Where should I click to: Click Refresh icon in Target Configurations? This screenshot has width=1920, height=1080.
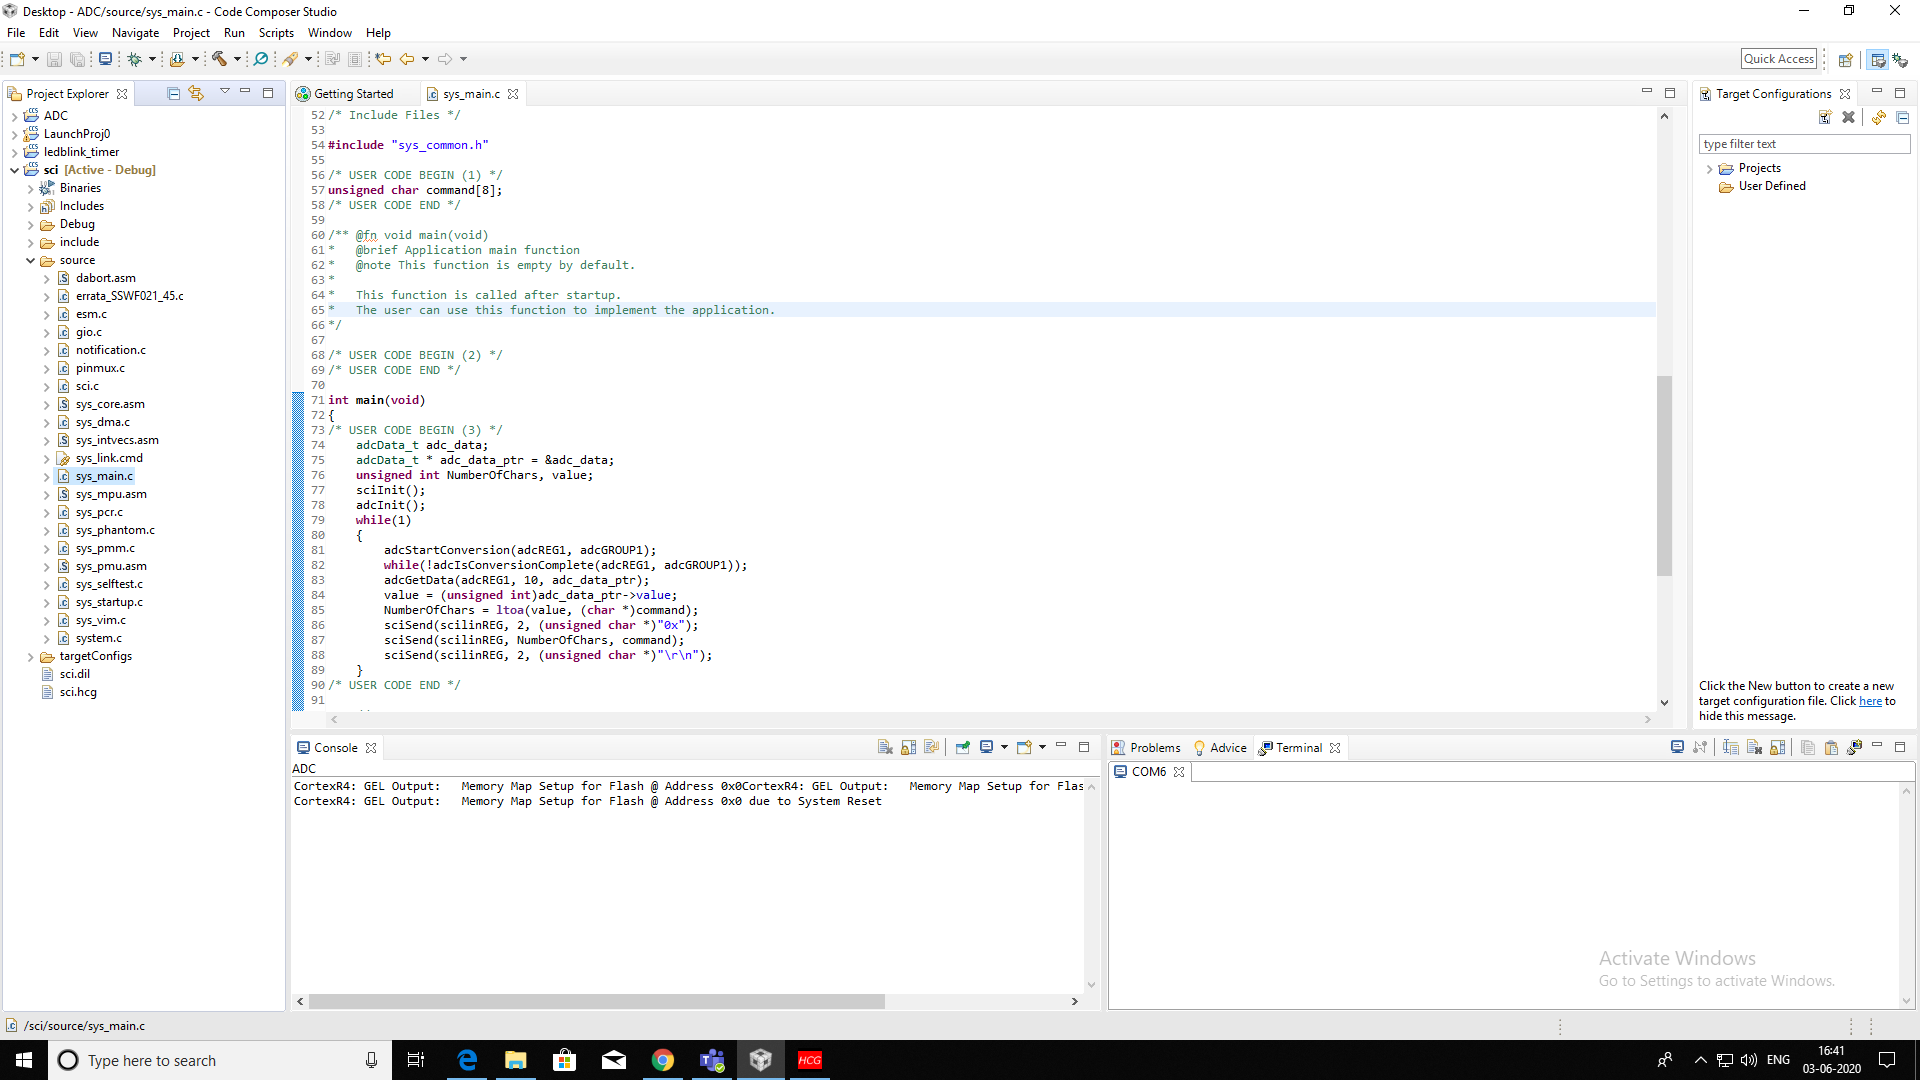click(1879, 117)
